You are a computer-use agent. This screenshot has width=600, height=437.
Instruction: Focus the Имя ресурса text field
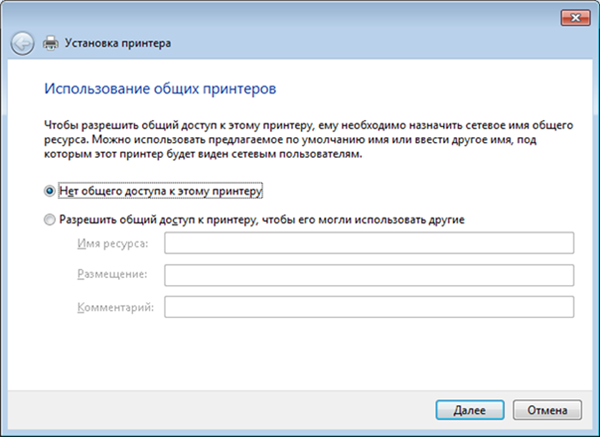coord(369,243)
